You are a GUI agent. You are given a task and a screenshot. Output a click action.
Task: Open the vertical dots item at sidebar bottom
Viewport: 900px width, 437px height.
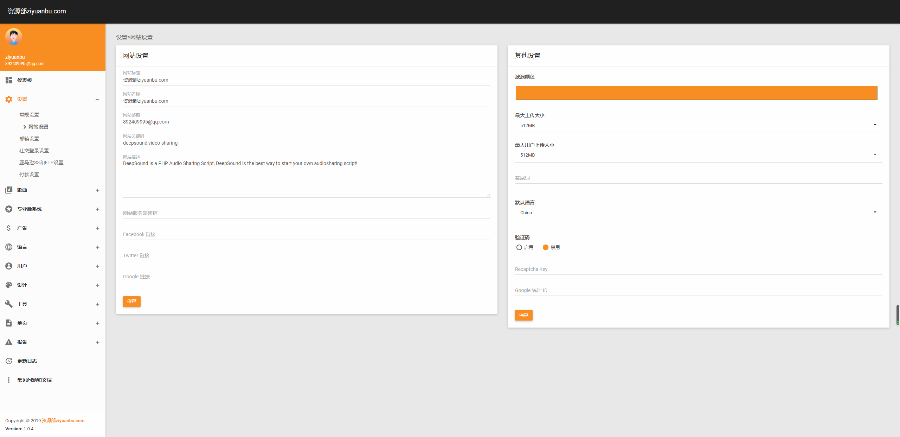point(9,380)
